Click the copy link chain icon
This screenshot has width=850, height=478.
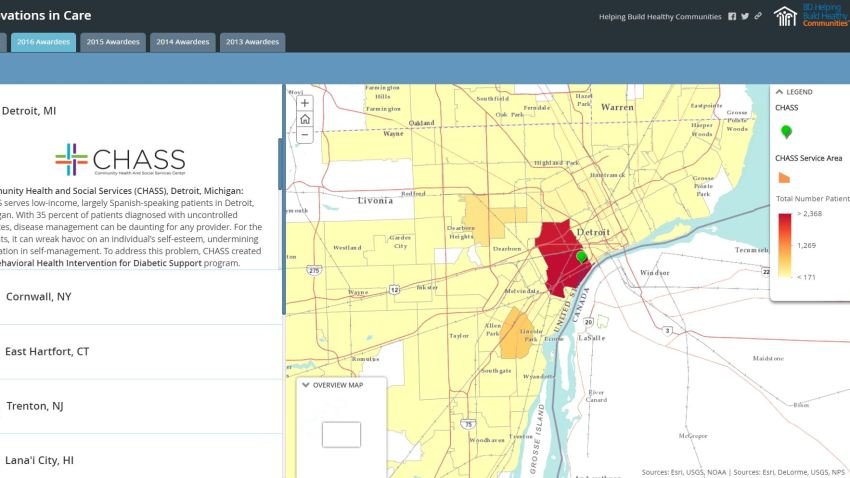(758, 16)
